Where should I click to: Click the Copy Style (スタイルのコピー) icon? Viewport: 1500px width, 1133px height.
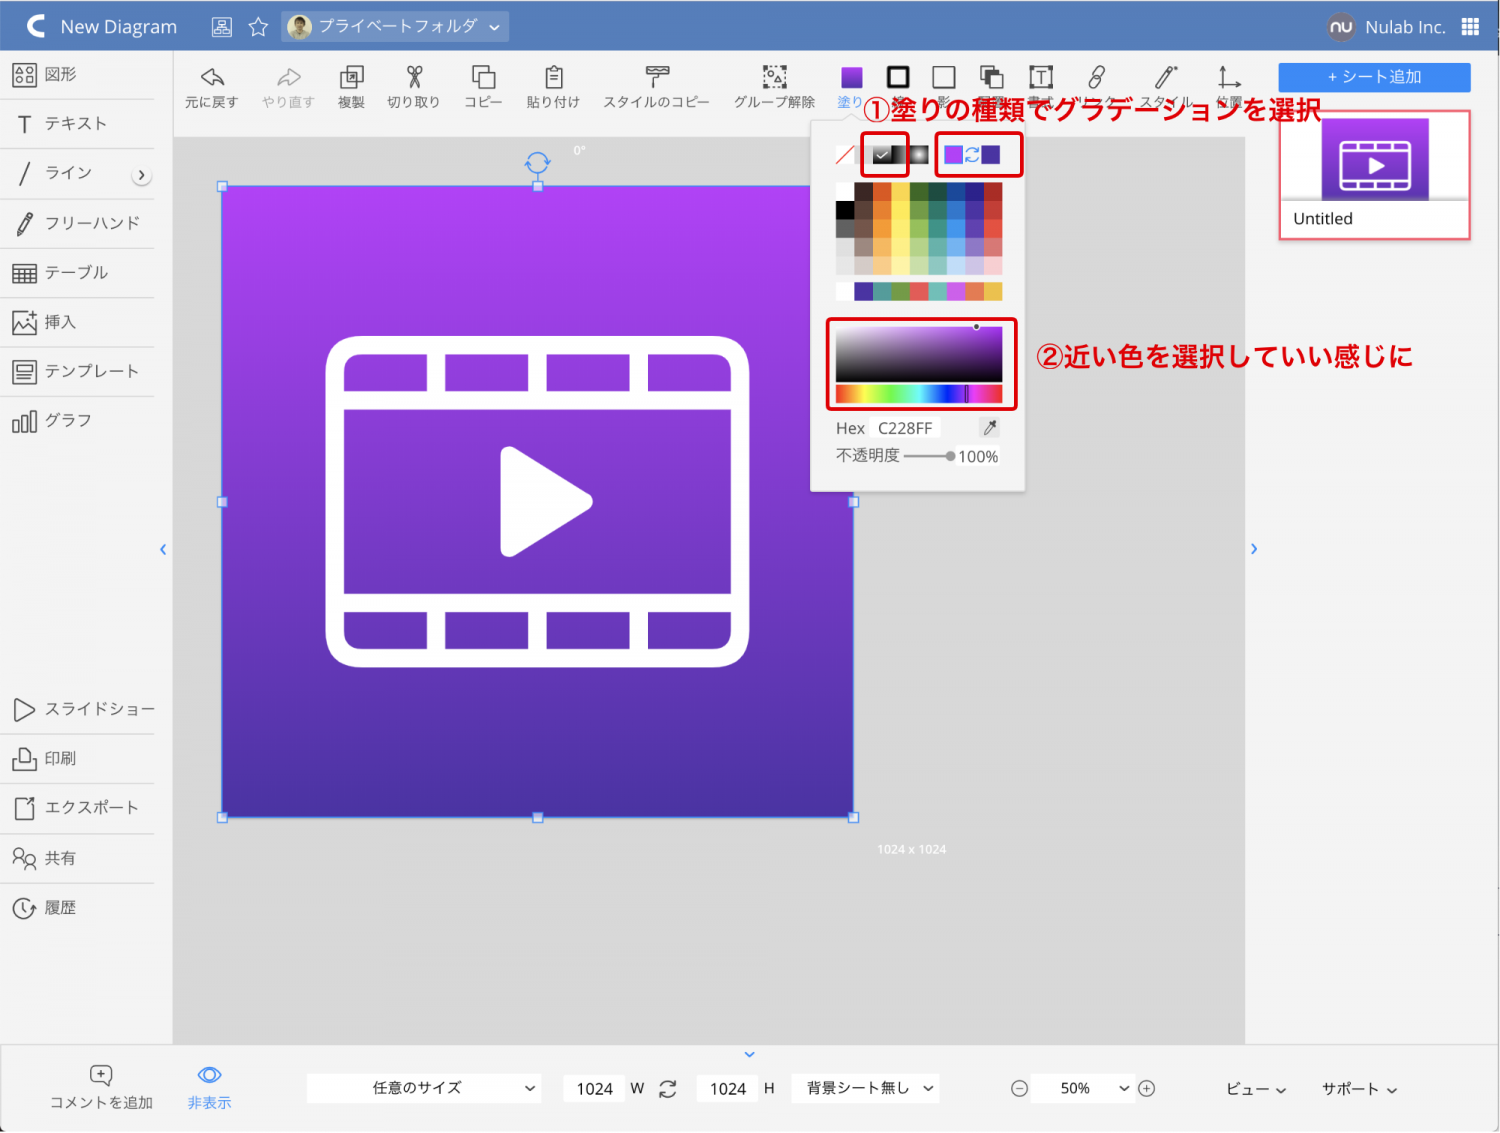point(656,79)
